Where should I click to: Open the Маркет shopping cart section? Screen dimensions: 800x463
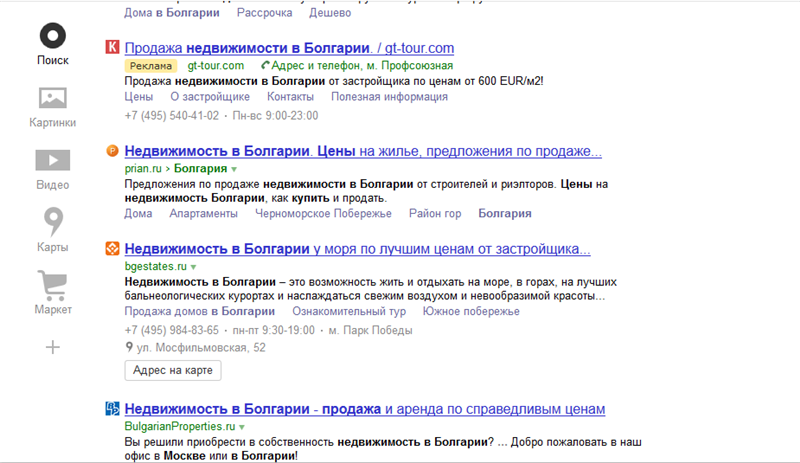tap(53, 285)
